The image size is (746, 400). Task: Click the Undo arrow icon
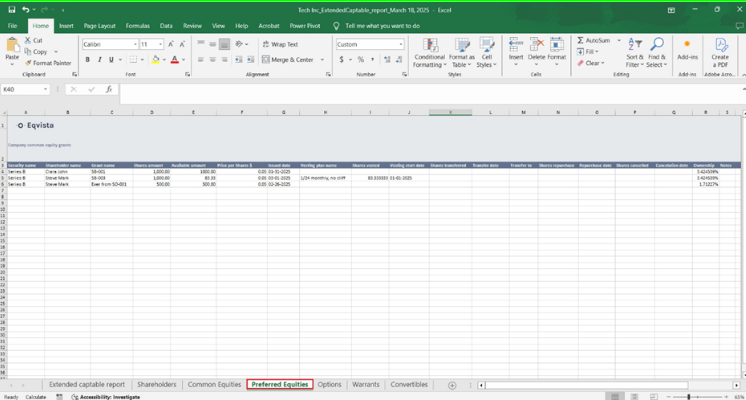26,10
